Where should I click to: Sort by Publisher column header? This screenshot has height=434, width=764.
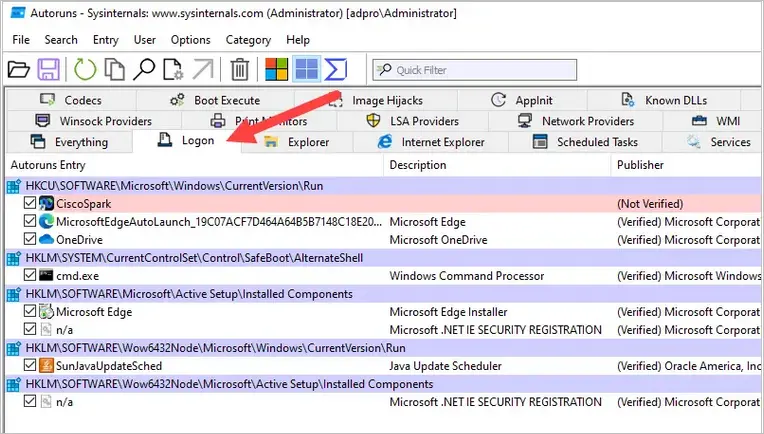(686, 165)
